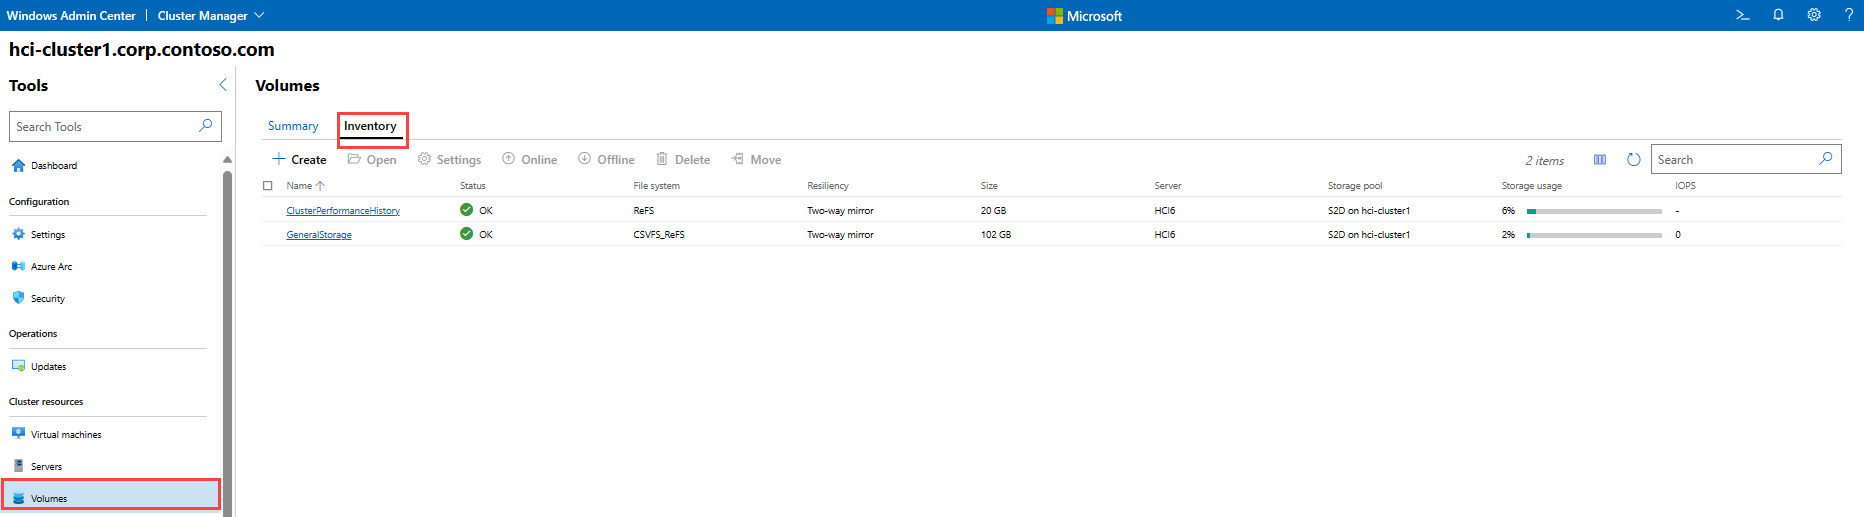Create a new volume
The width and height of the screenshot is (1864, 517).
pyautogui.click(x=299, y=160)
